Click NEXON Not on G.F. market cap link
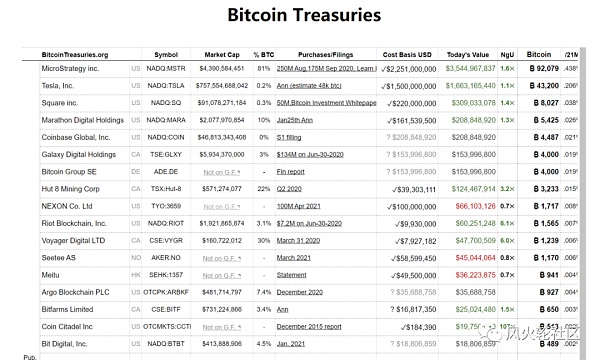Image resolution: width=600 pixels, height=360 pixels. click(x=222, y=207)
